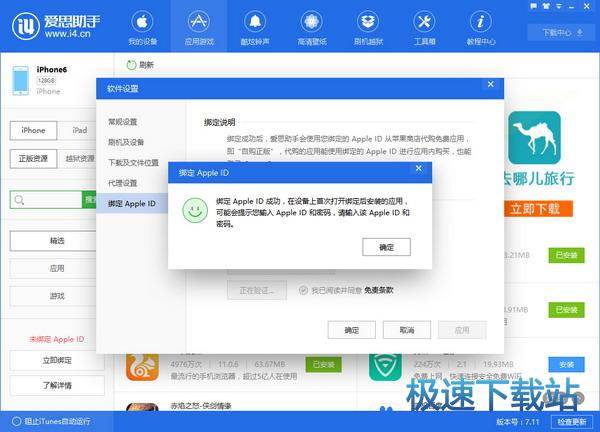Open 常规设置 settings section
The image size is (600, 432).
click(x=122, y=122)
